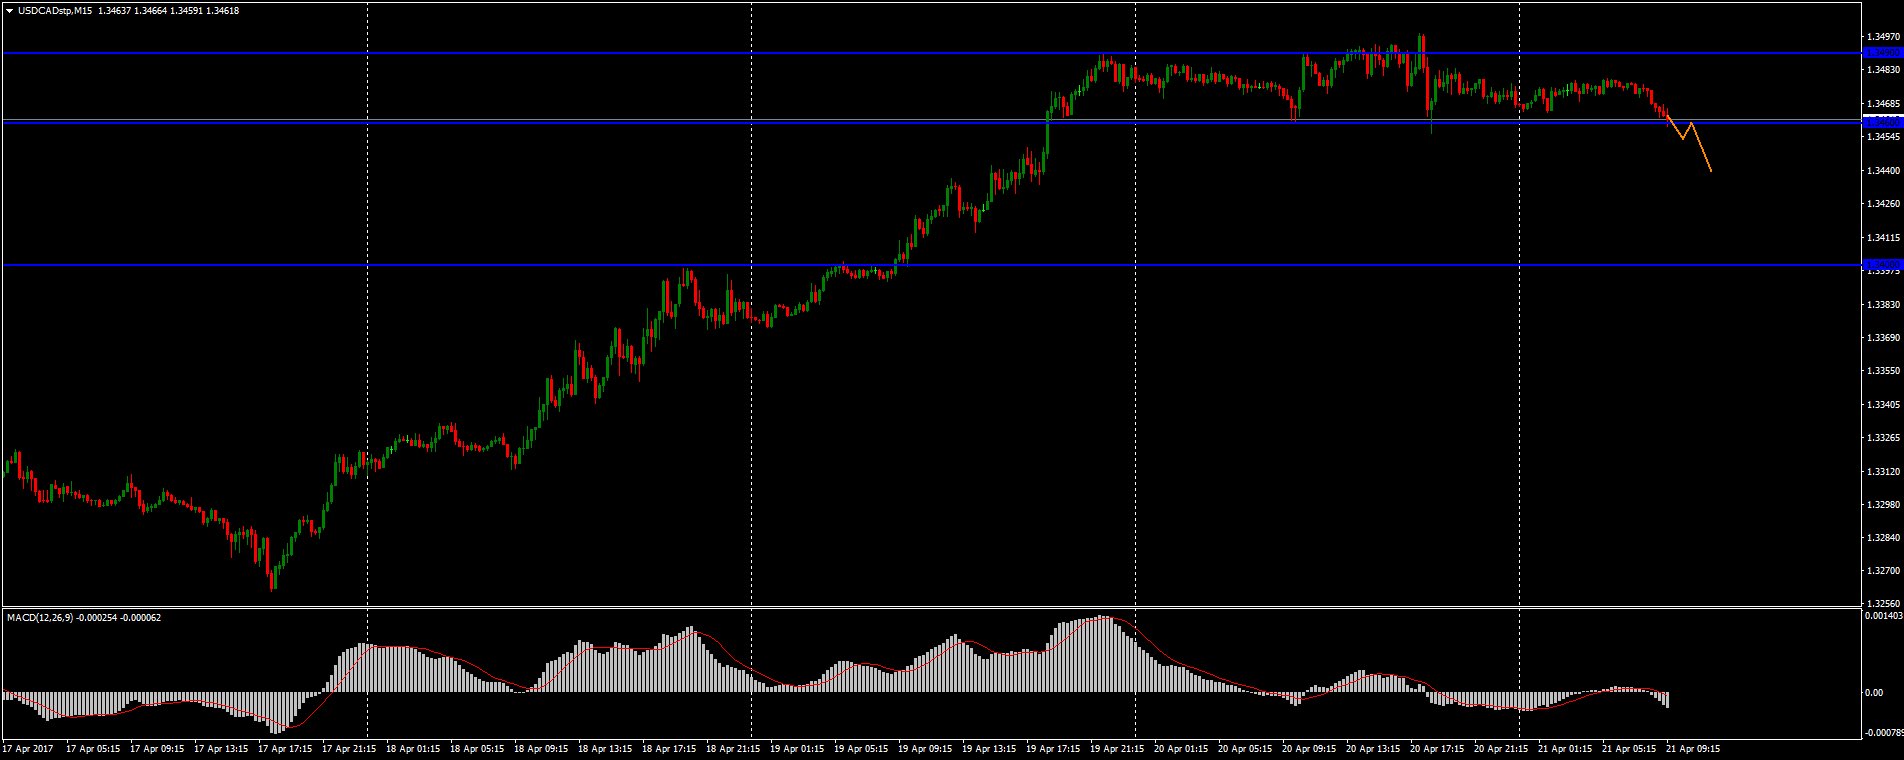Click the 1.34545 price scale label
Viewport: 1904px width, 760px height.
pos(1882,136)
